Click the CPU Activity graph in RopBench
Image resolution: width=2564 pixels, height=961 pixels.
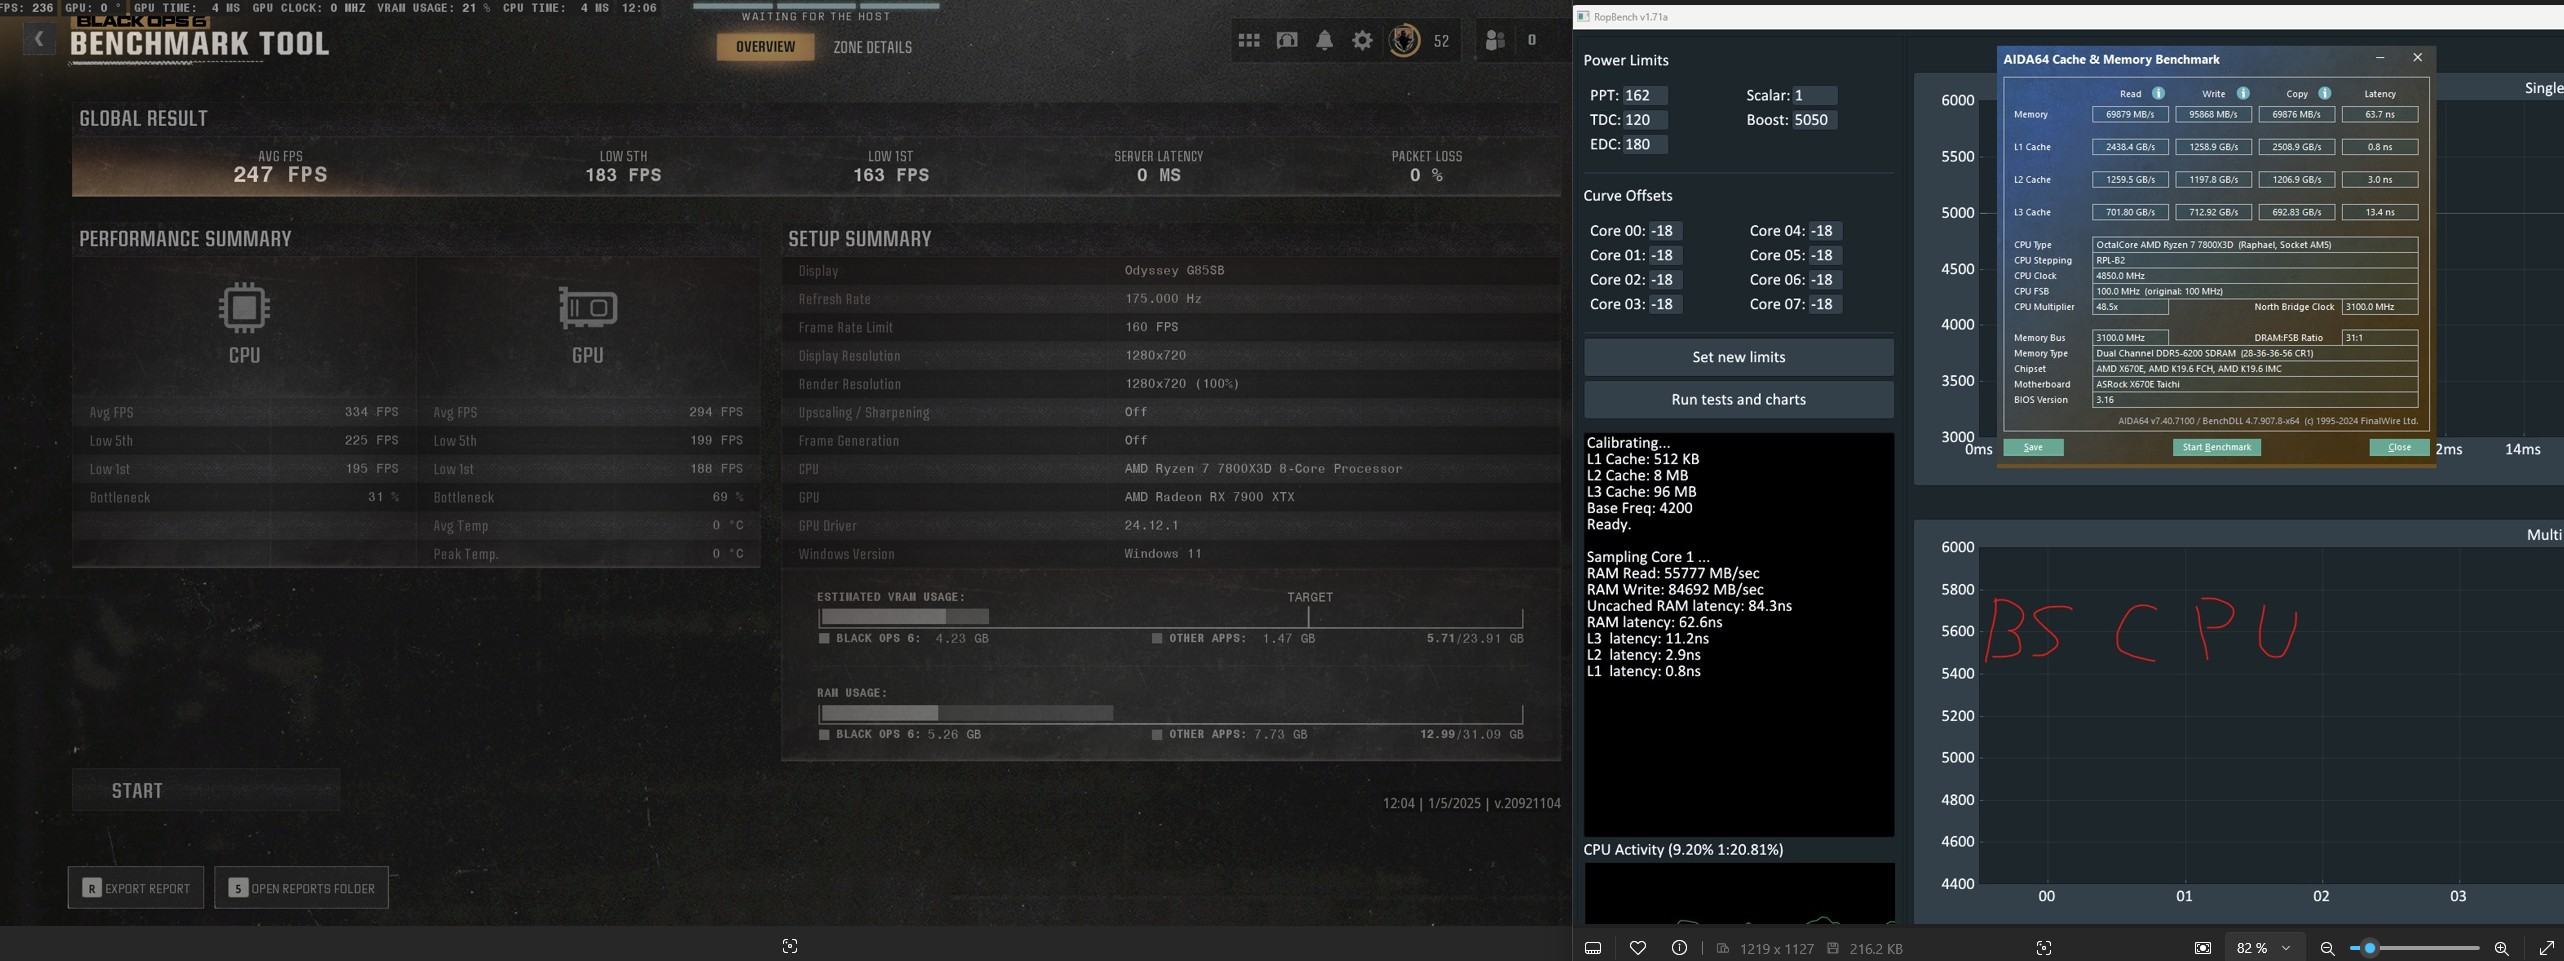1739,893
